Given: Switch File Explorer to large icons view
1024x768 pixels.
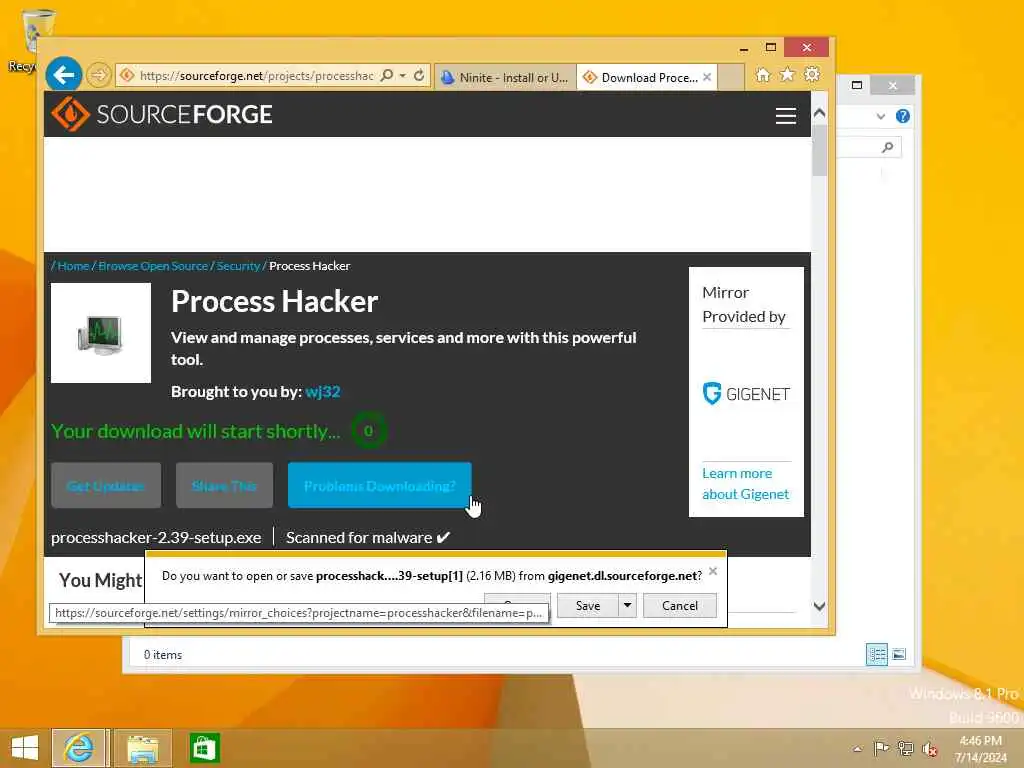Looking at the screenshot, I should coord(899,654).
